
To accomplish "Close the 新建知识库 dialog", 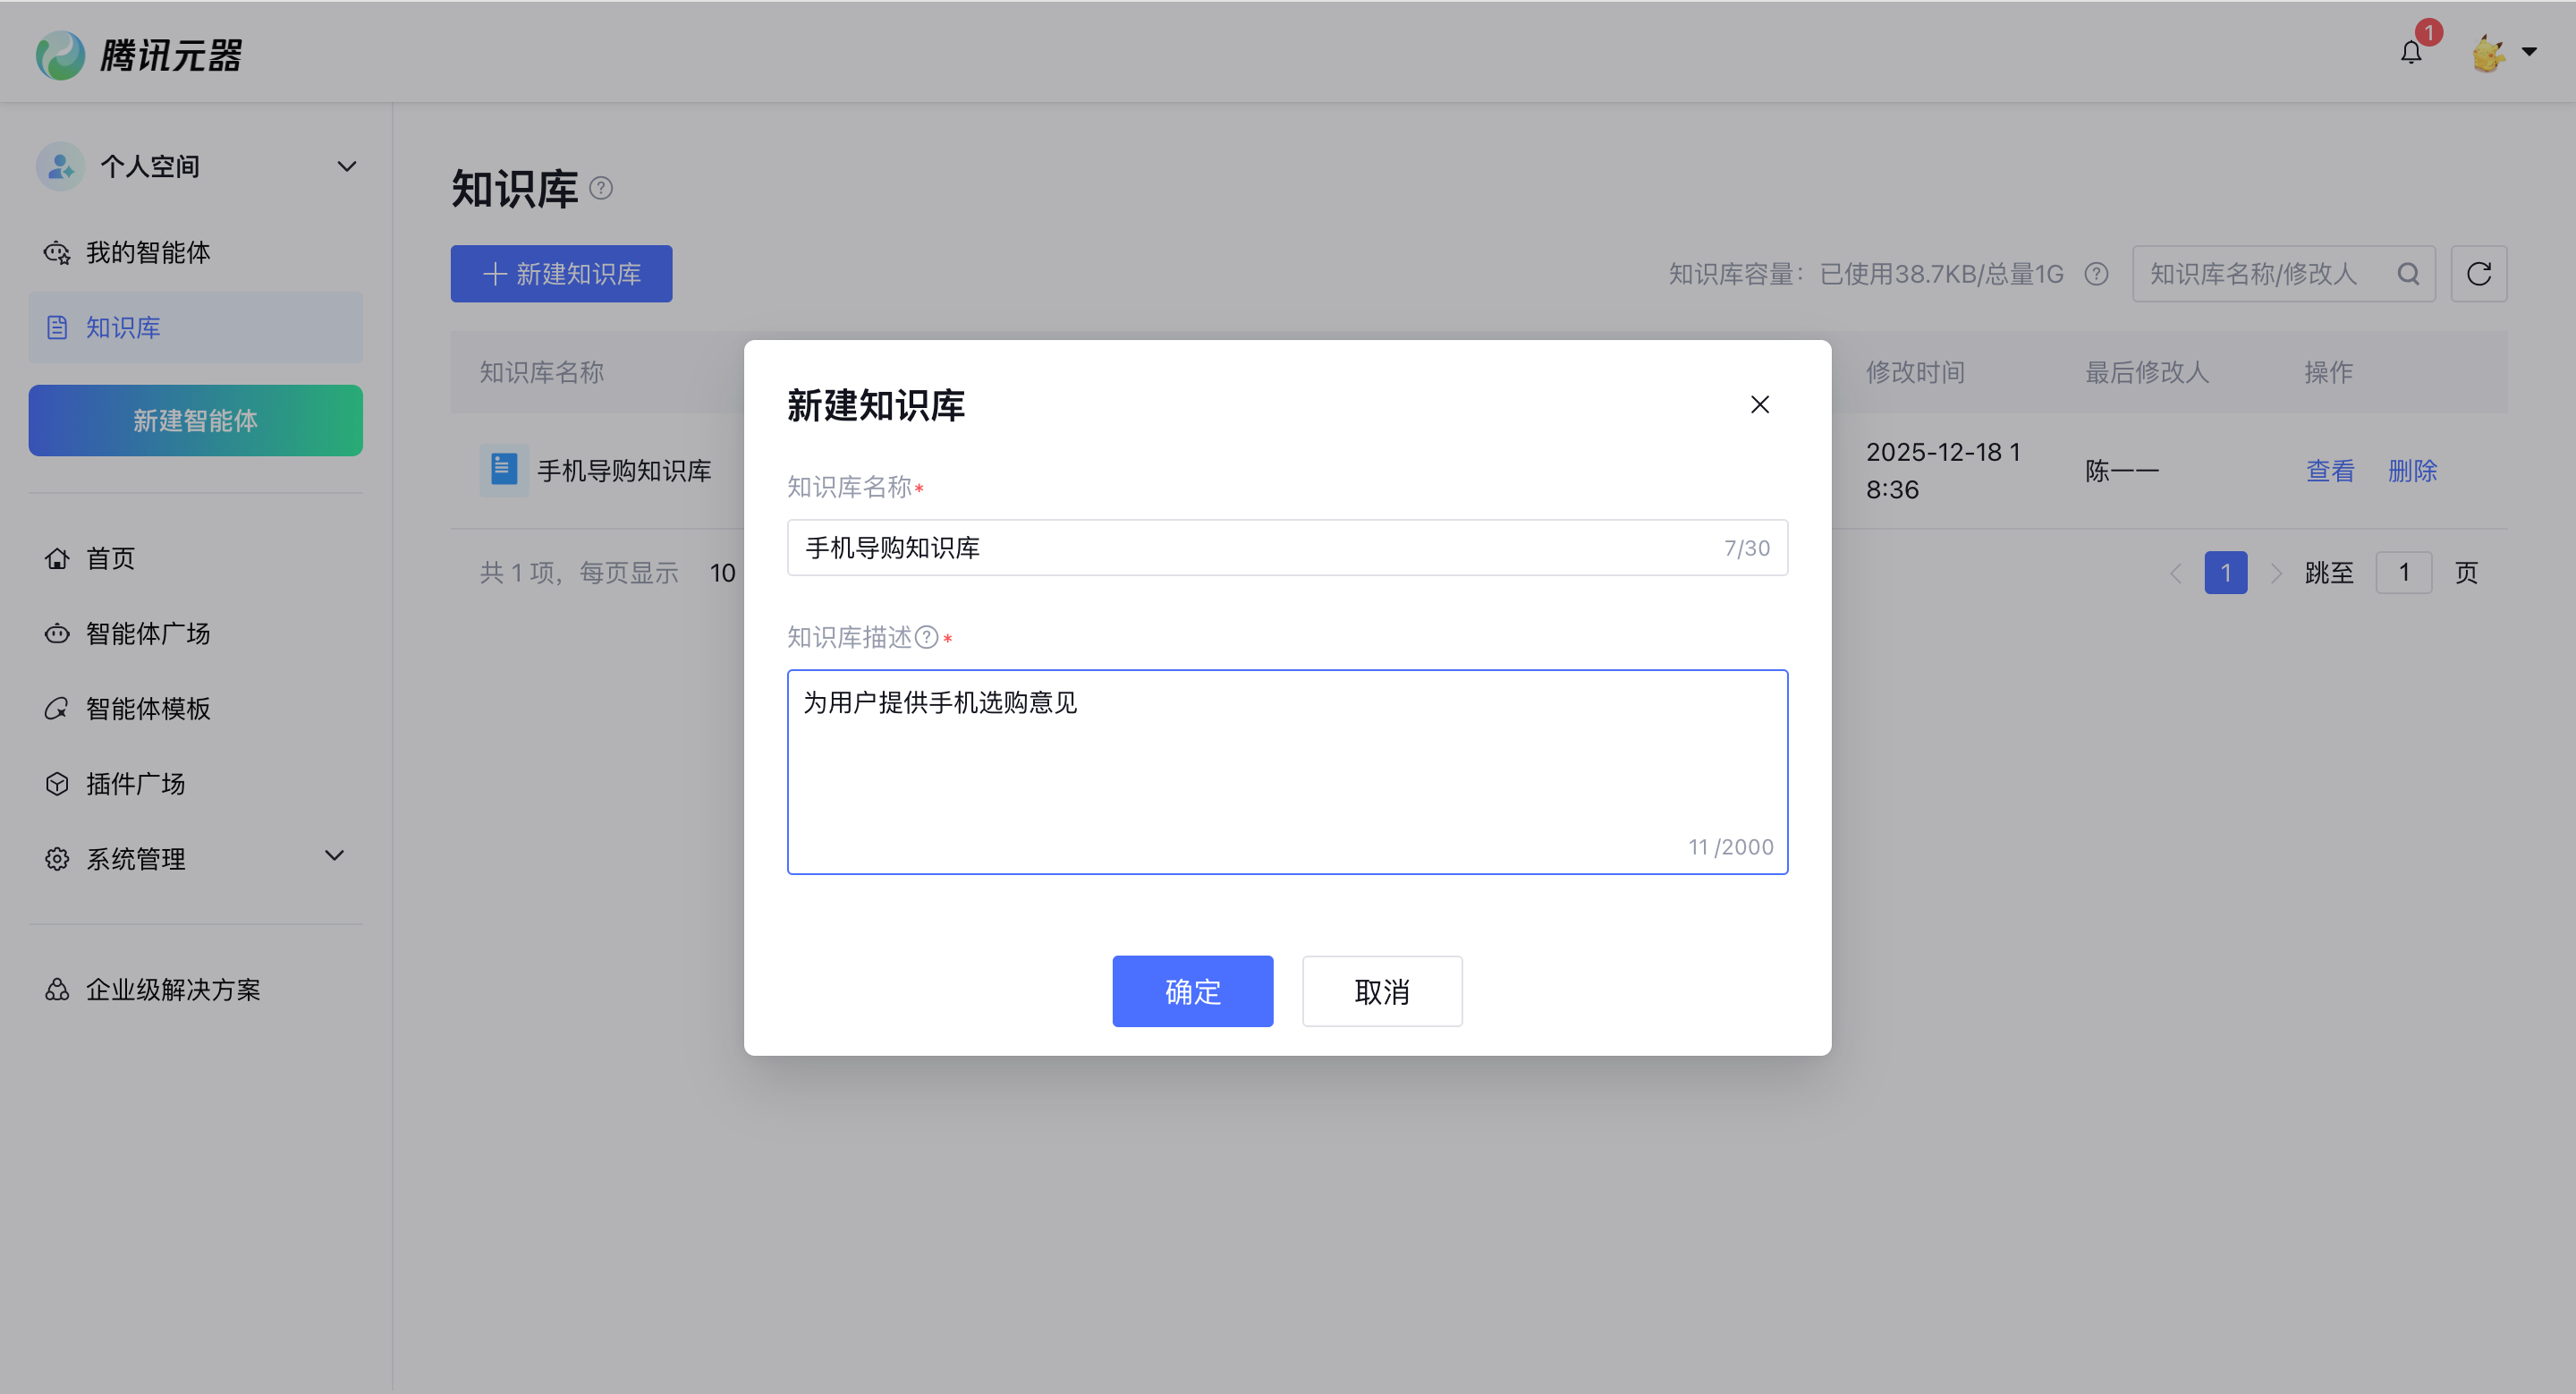I will 1760,404.
